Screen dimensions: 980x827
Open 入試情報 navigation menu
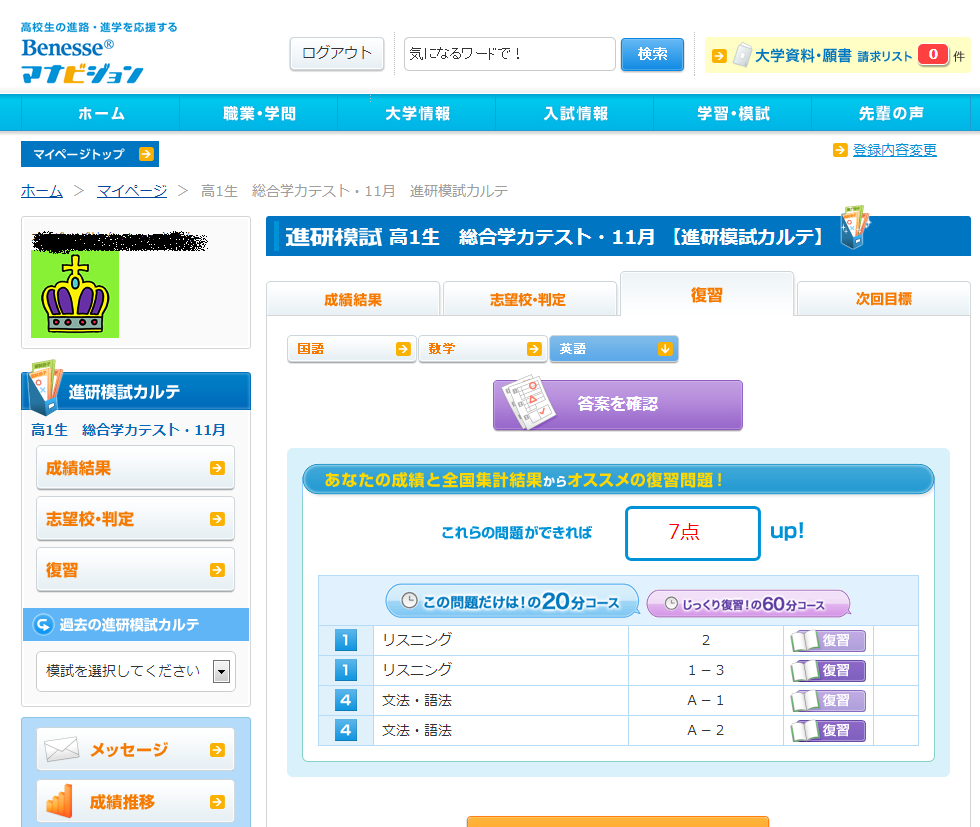[575, 113]
